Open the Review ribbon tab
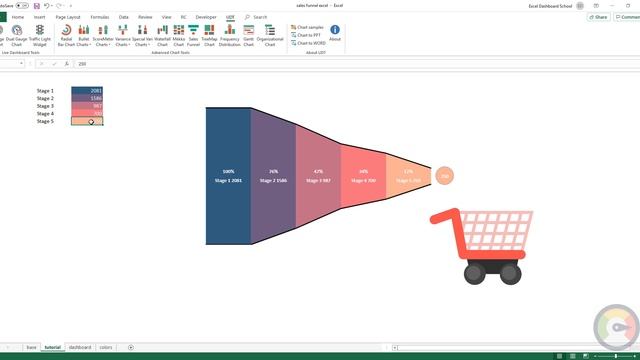This screenshot has width=640, height=360. click(x=145, y=17)
